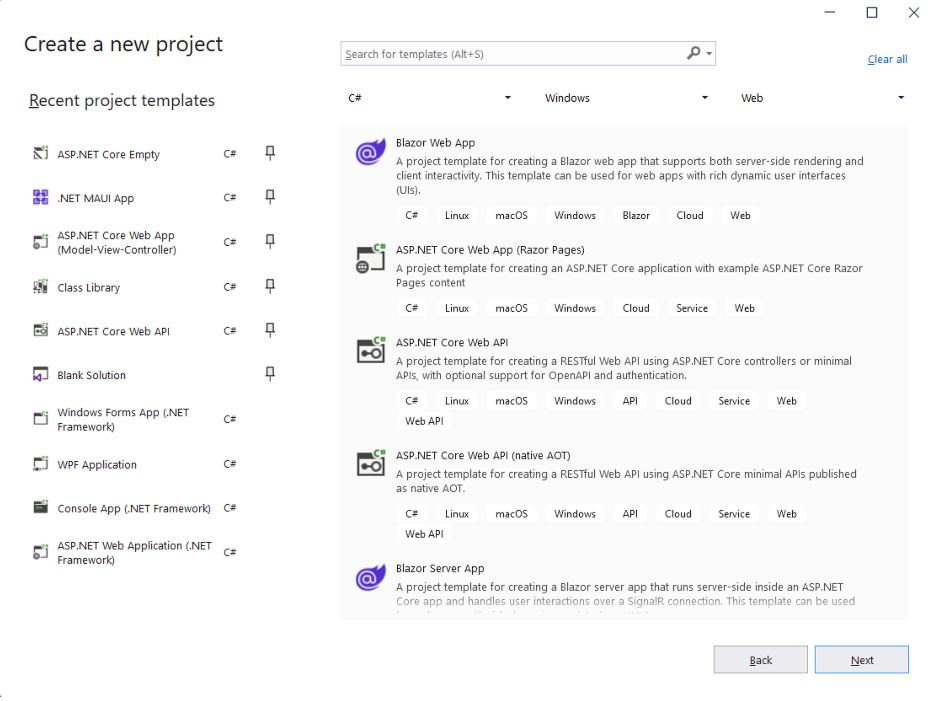929x701 pixels.
Task: Click the Web API tag under ASP.NET Core Web API
Action: click(x=424, y=421)
